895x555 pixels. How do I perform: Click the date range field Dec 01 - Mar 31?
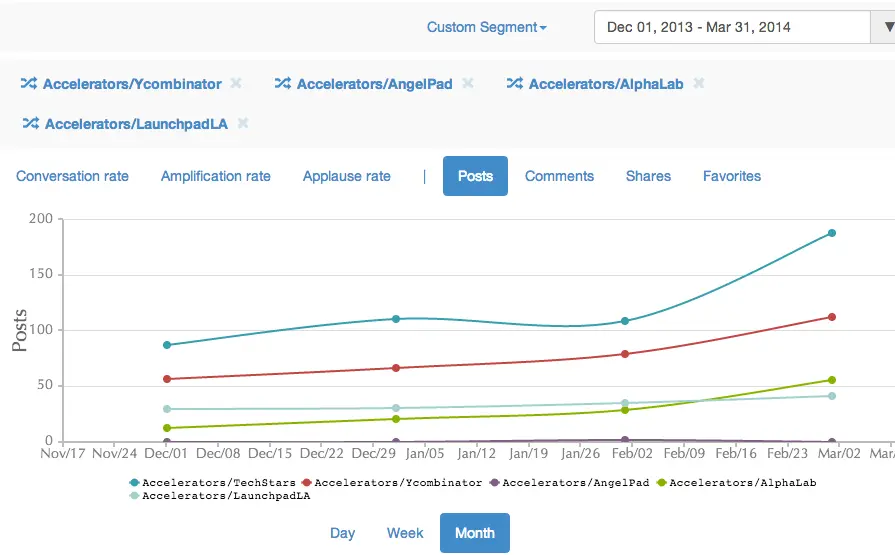click(x=732, y=27)
